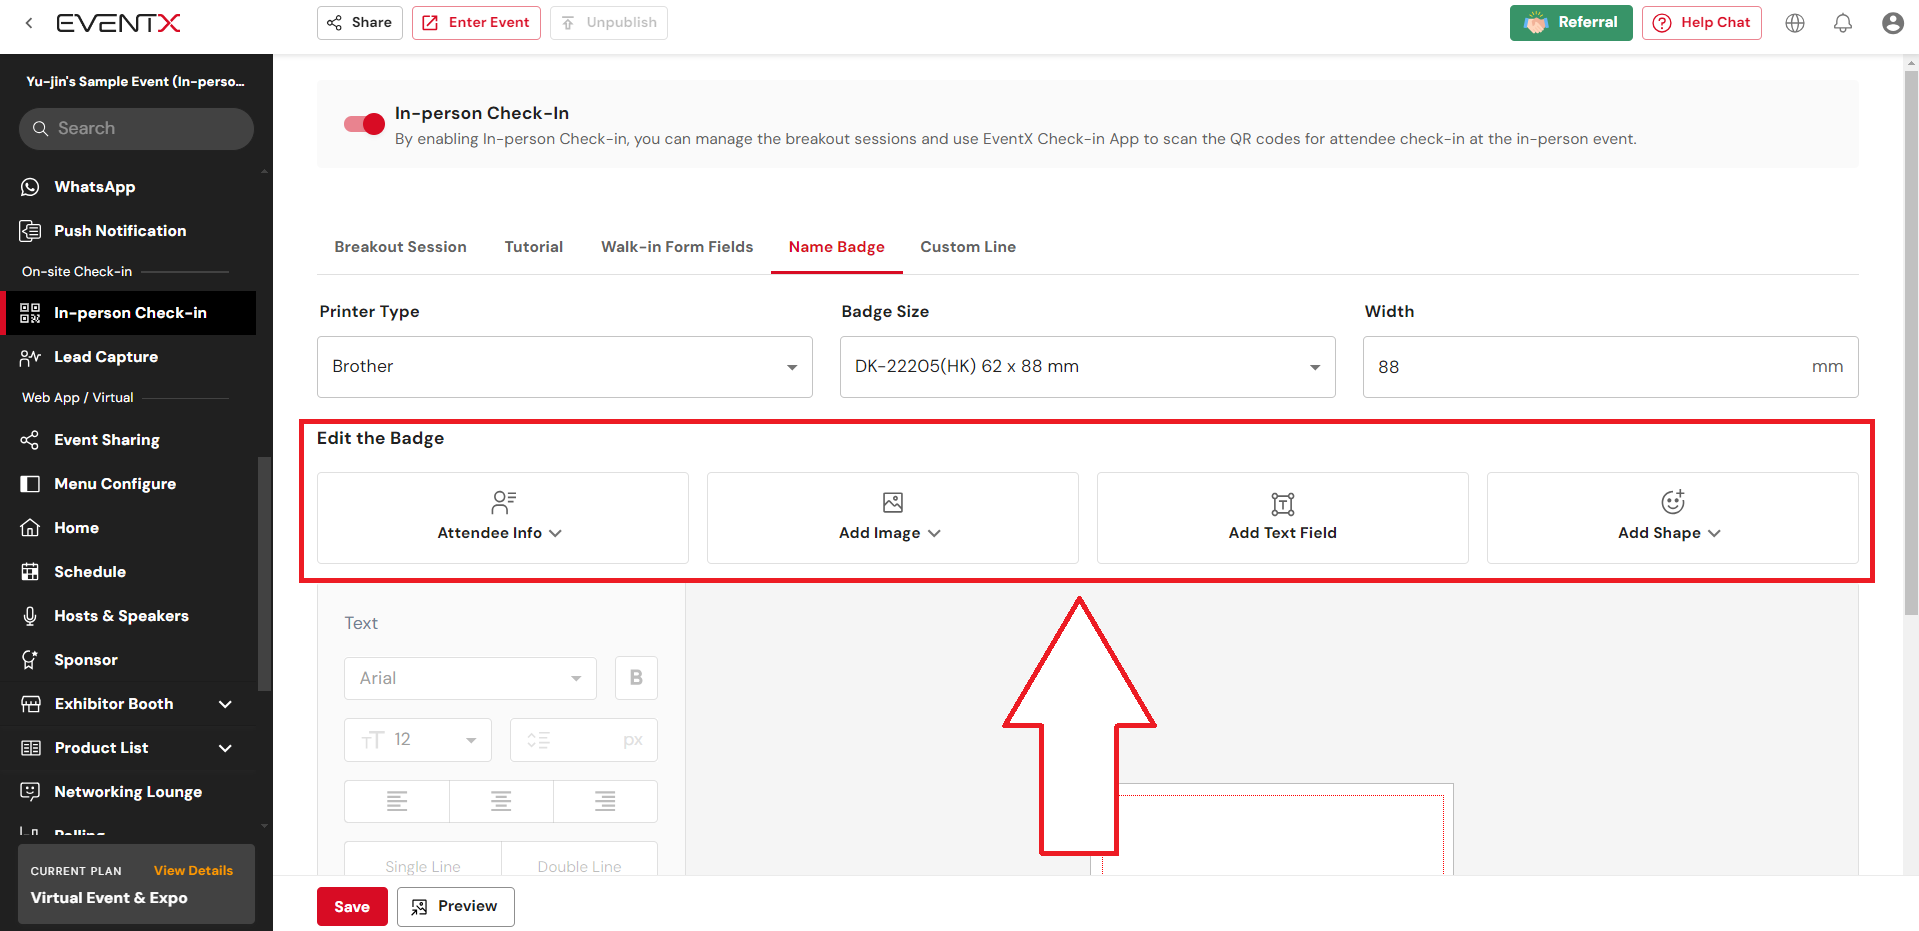The height and width of the screenshot is (931, 1919).
Task: Open View Details plan link
Action: tap(193, 871)
